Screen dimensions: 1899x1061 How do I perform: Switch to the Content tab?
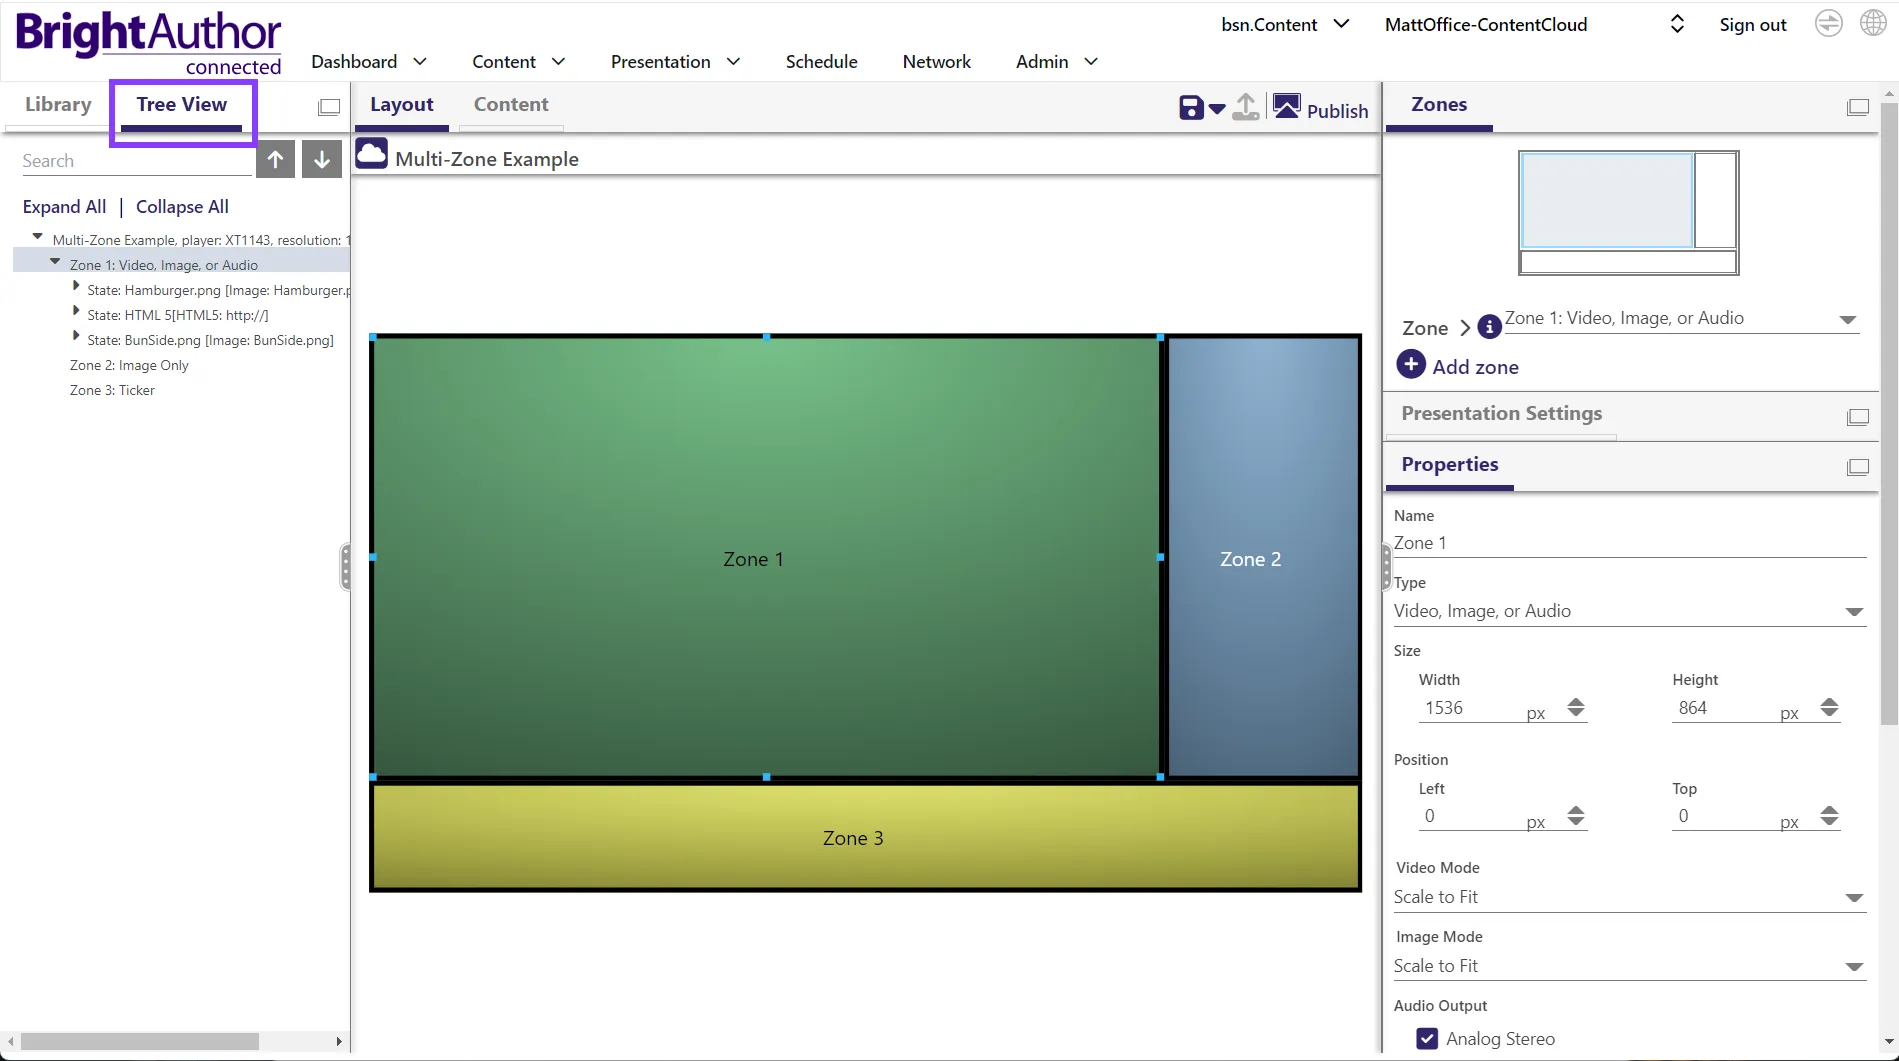click(511, 104)
